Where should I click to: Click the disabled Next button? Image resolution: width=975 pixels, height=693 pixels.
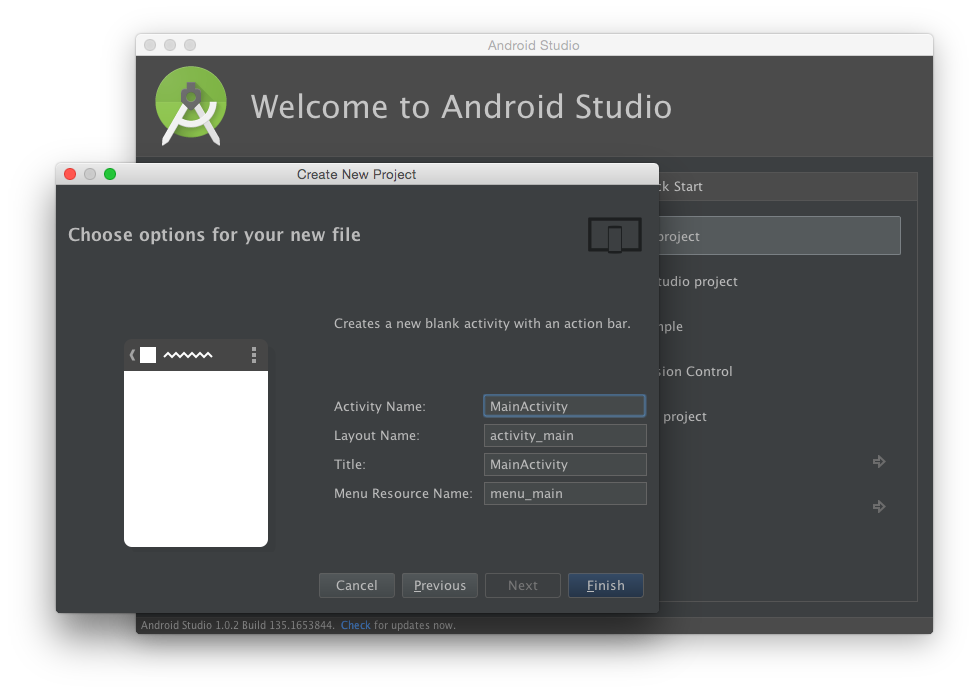point(522,585)
